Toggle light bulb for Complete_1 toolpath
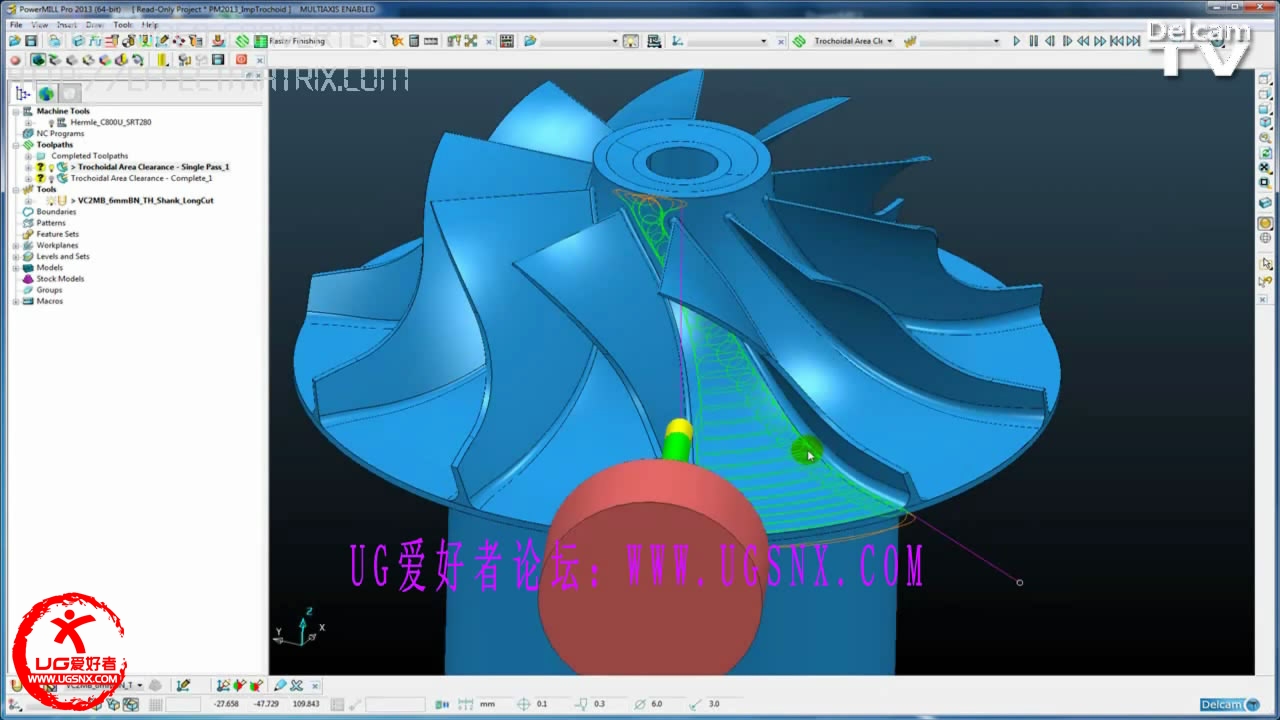The height and width of the screenshot is (720, 1280). (51, 178)
